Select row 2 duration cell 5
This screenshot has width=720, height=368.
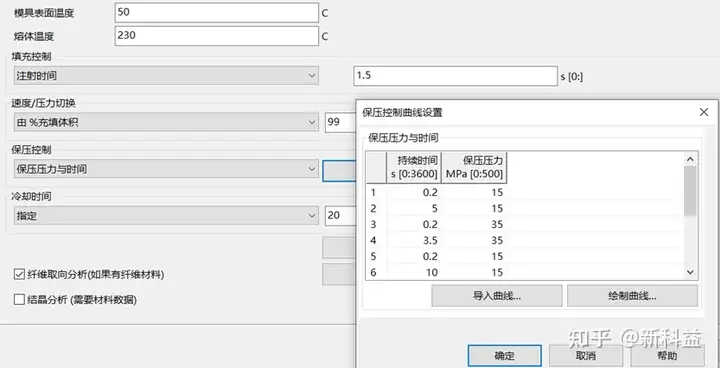click(414, 209)
